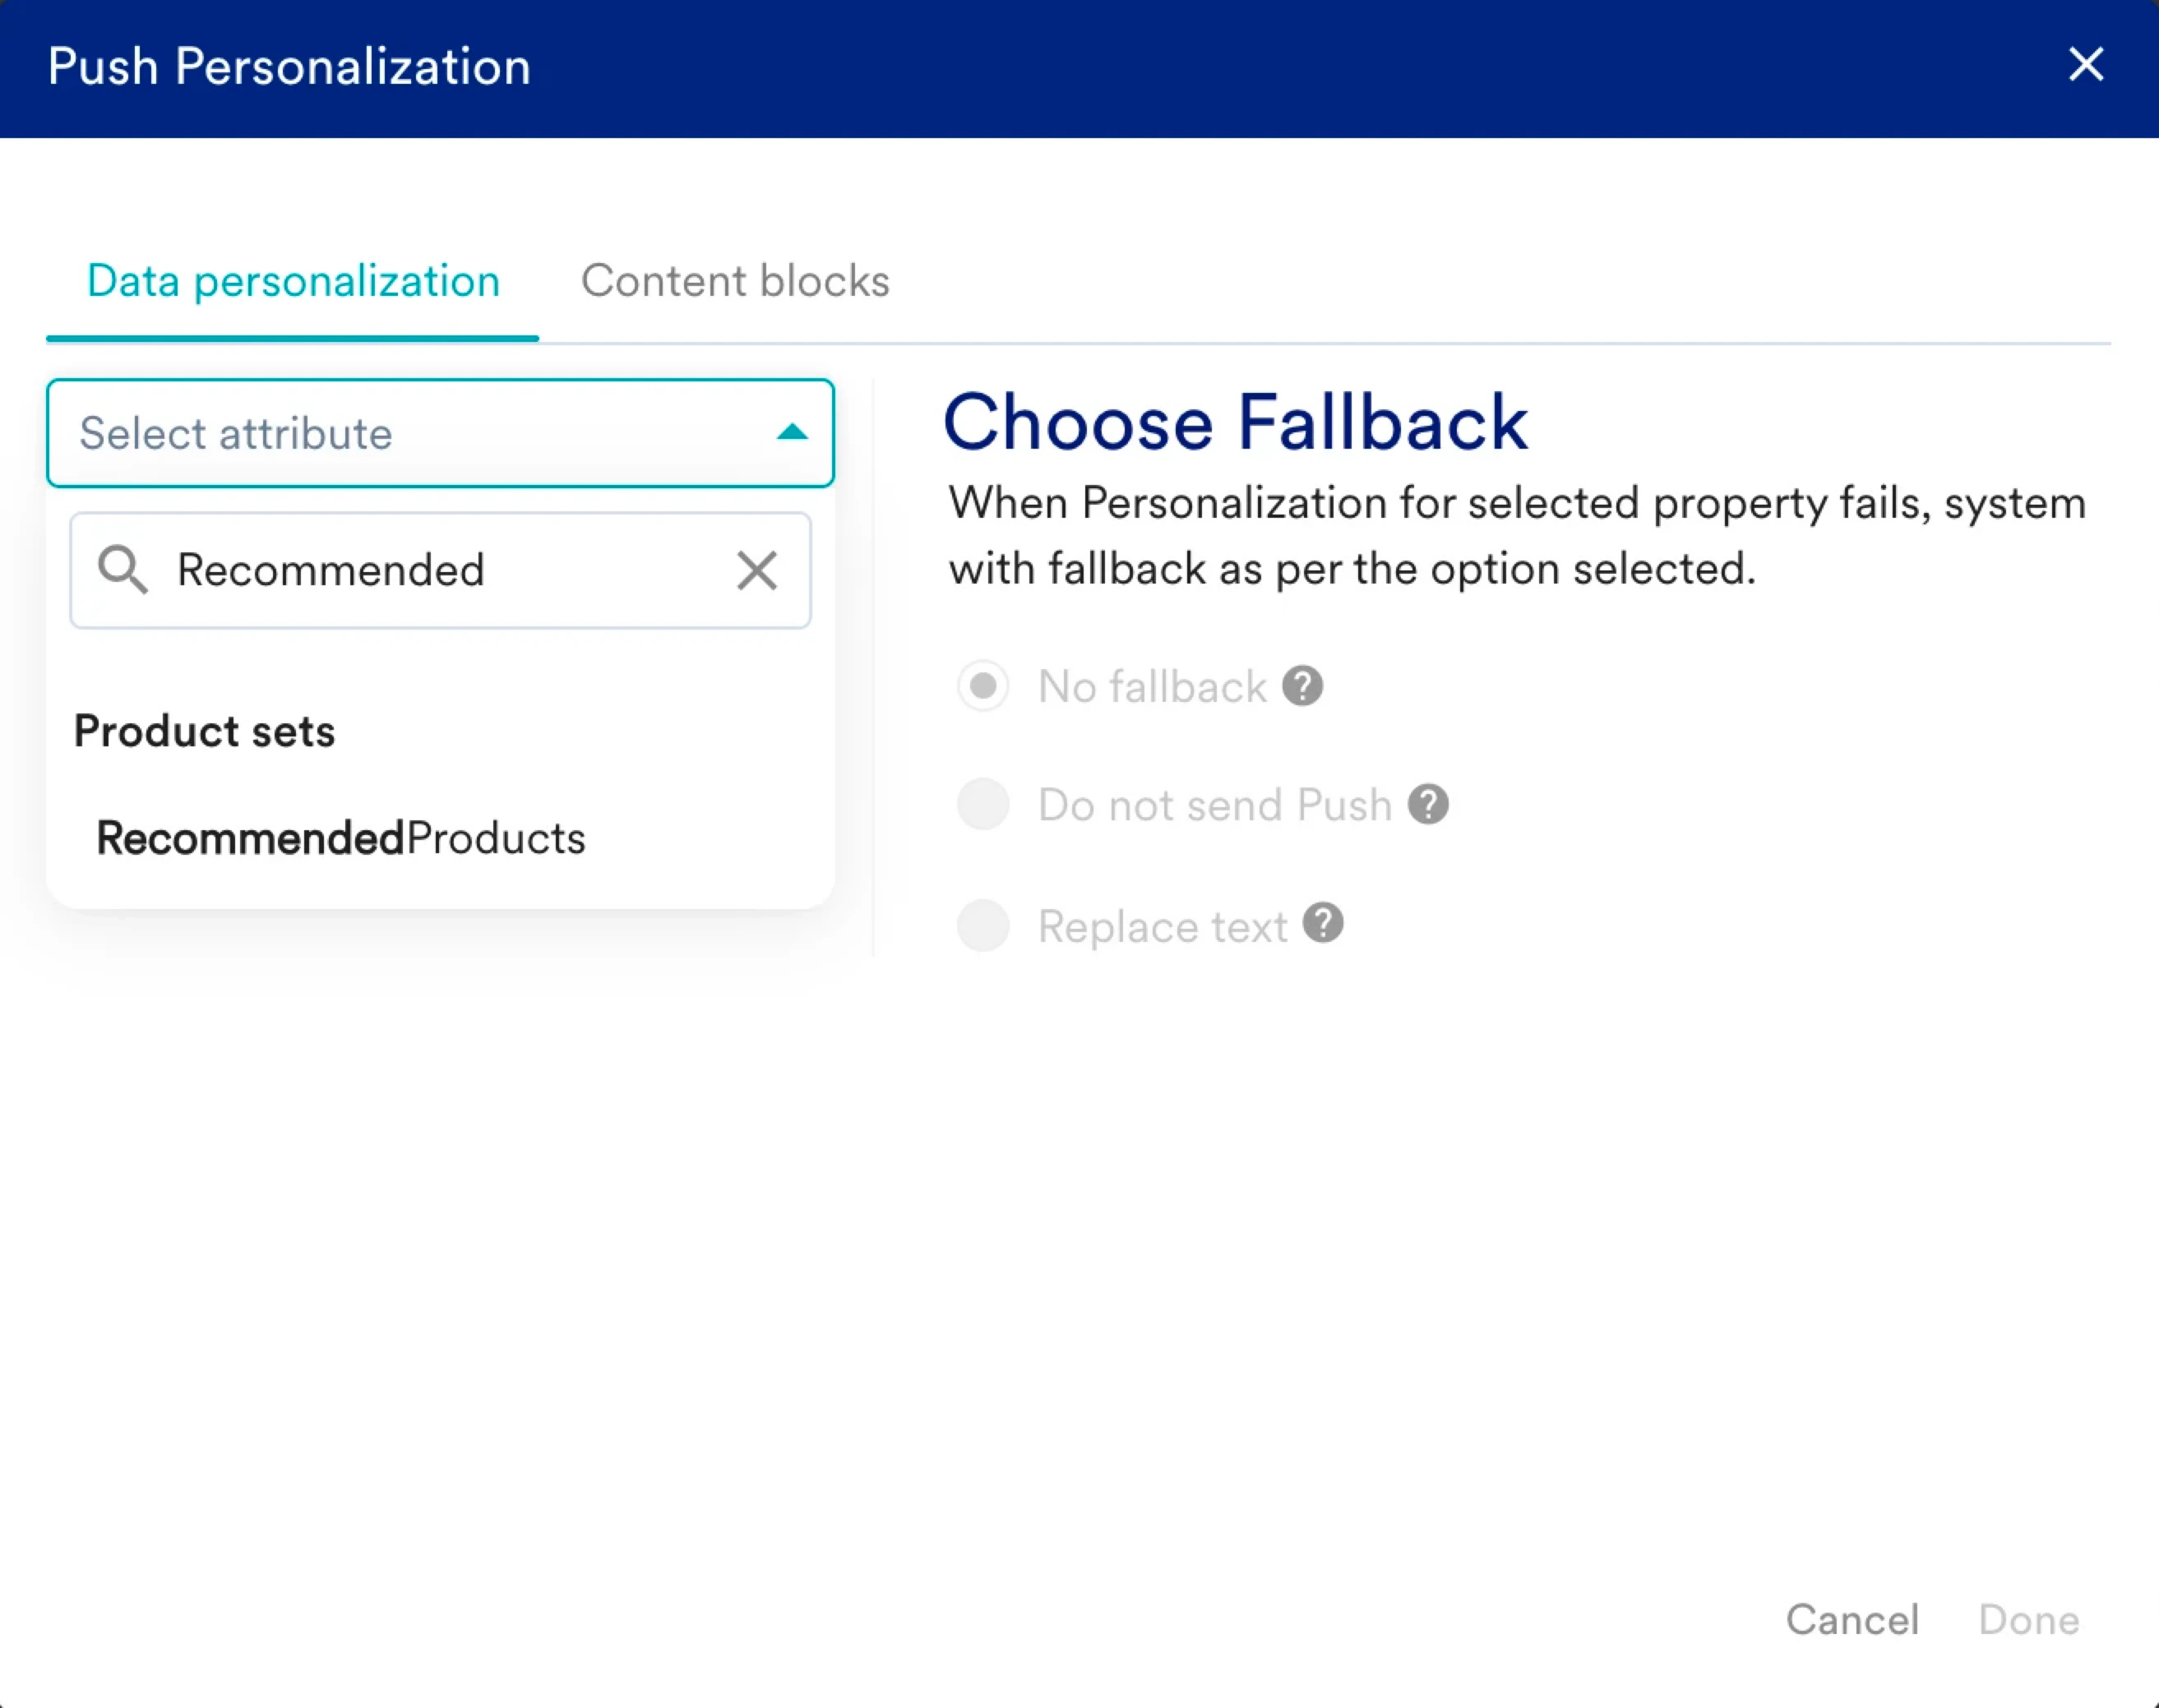This screenshot has height=1708, width=2159.
Task: Collapse dropdown using the teal caret arrow
Action: 791,432
